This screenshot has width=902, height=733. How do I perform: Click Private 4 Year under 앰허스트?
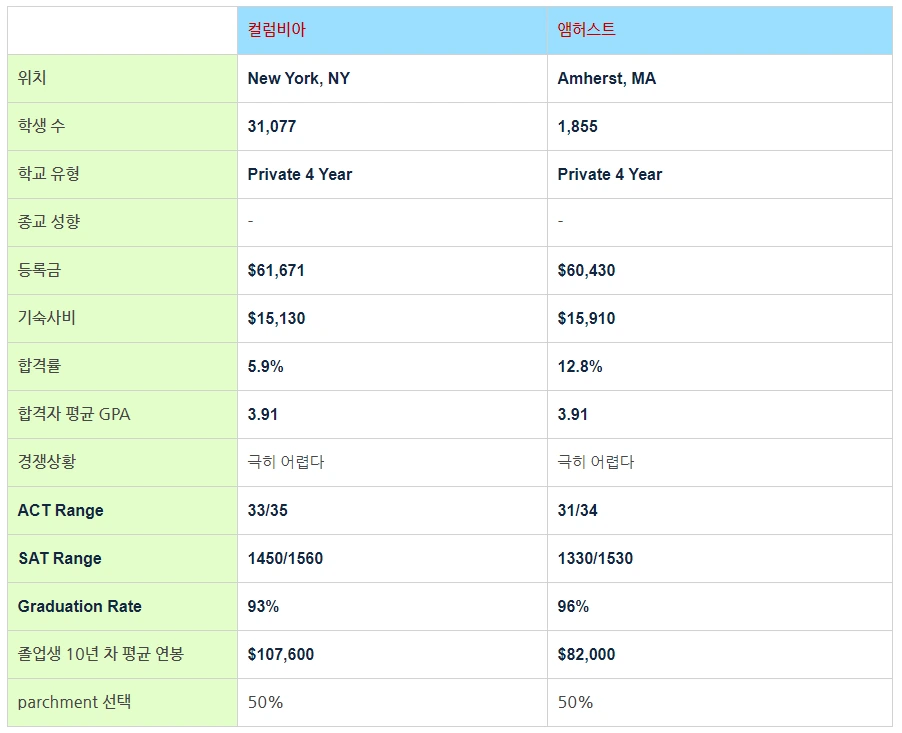(610, 174)
